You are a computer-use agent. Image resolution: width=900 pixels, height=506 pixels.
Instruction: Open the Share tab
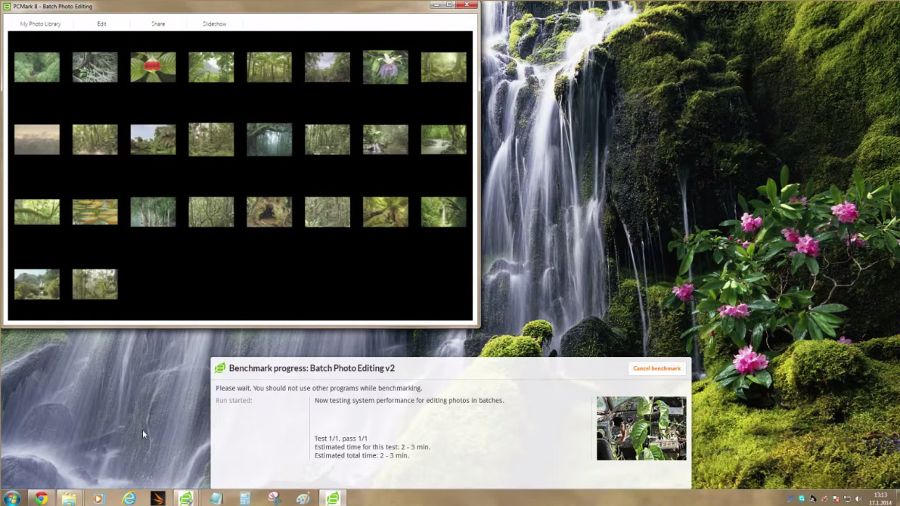point(158,23)
